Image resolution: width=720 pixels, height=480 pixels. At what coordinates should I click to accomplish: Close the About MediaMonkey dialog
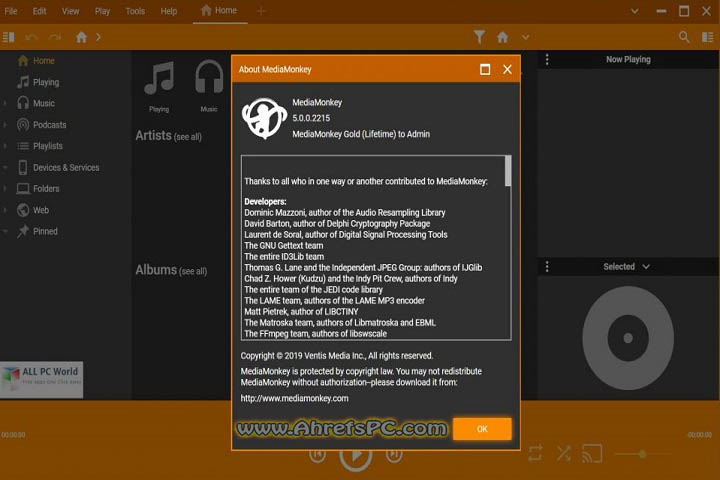click(x=507, y=69)
